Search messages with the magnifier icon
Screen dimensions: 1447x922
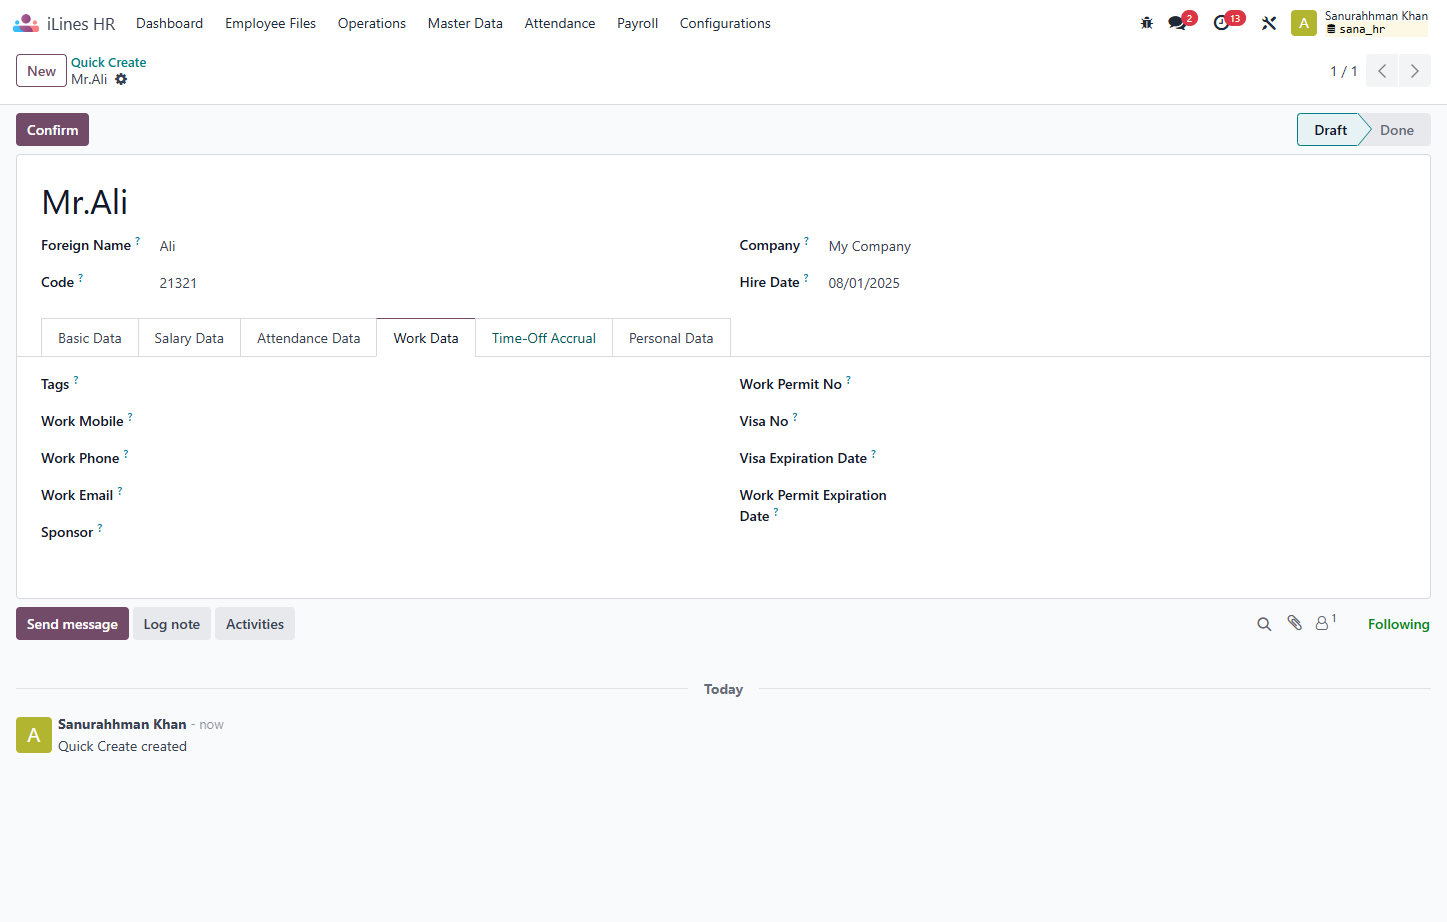[x=1264, y=624]
